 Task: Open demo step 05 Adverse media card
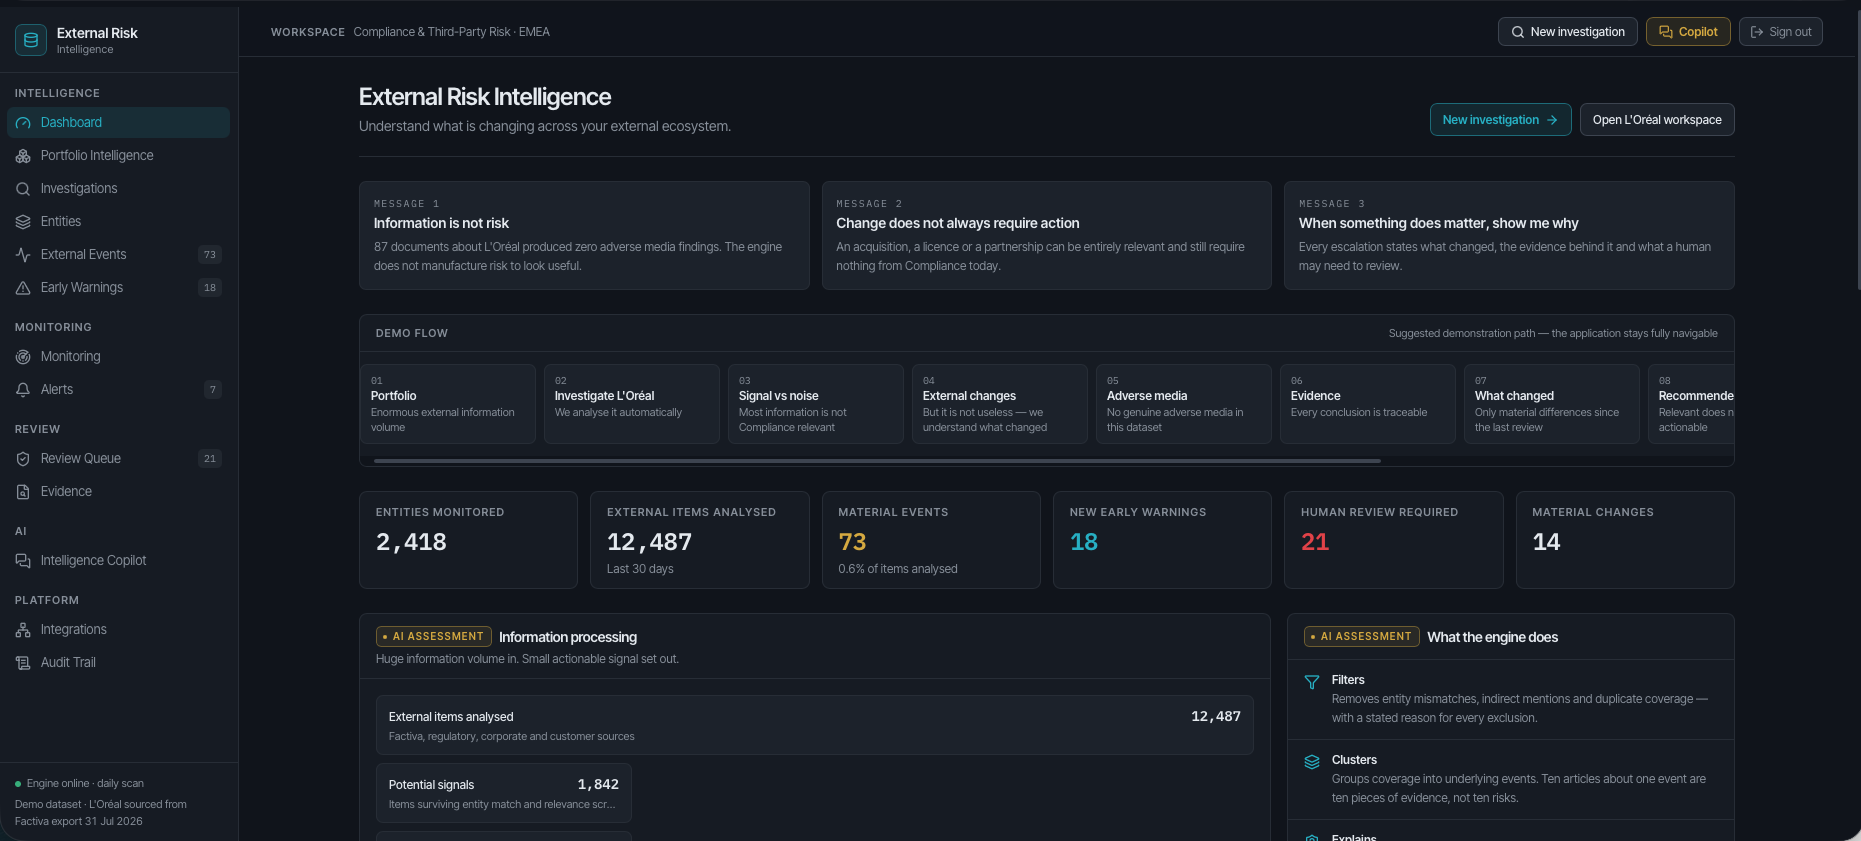[1183, 404]
